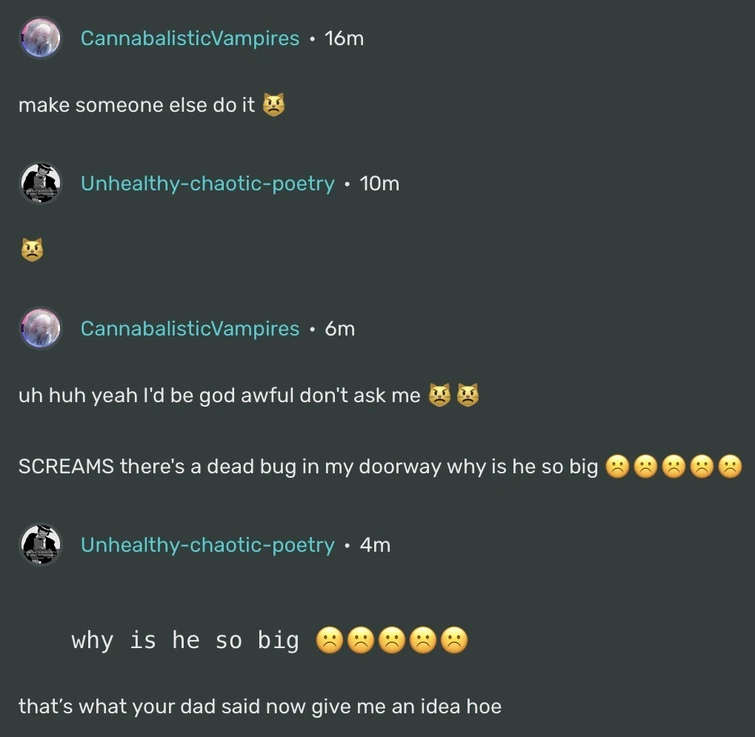Visit Unhealthy-chaotic-poetry username on 4m comment

click(208, 545)
